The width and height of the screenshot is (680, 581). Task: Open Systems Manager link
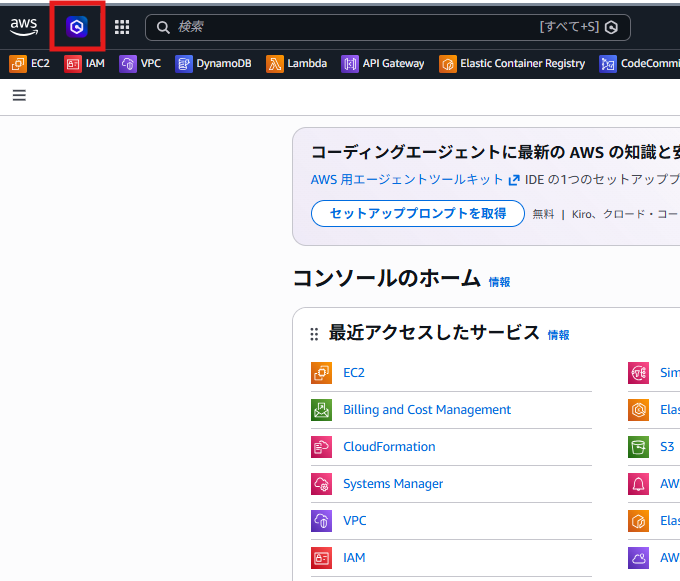click(x=393, y=484)
